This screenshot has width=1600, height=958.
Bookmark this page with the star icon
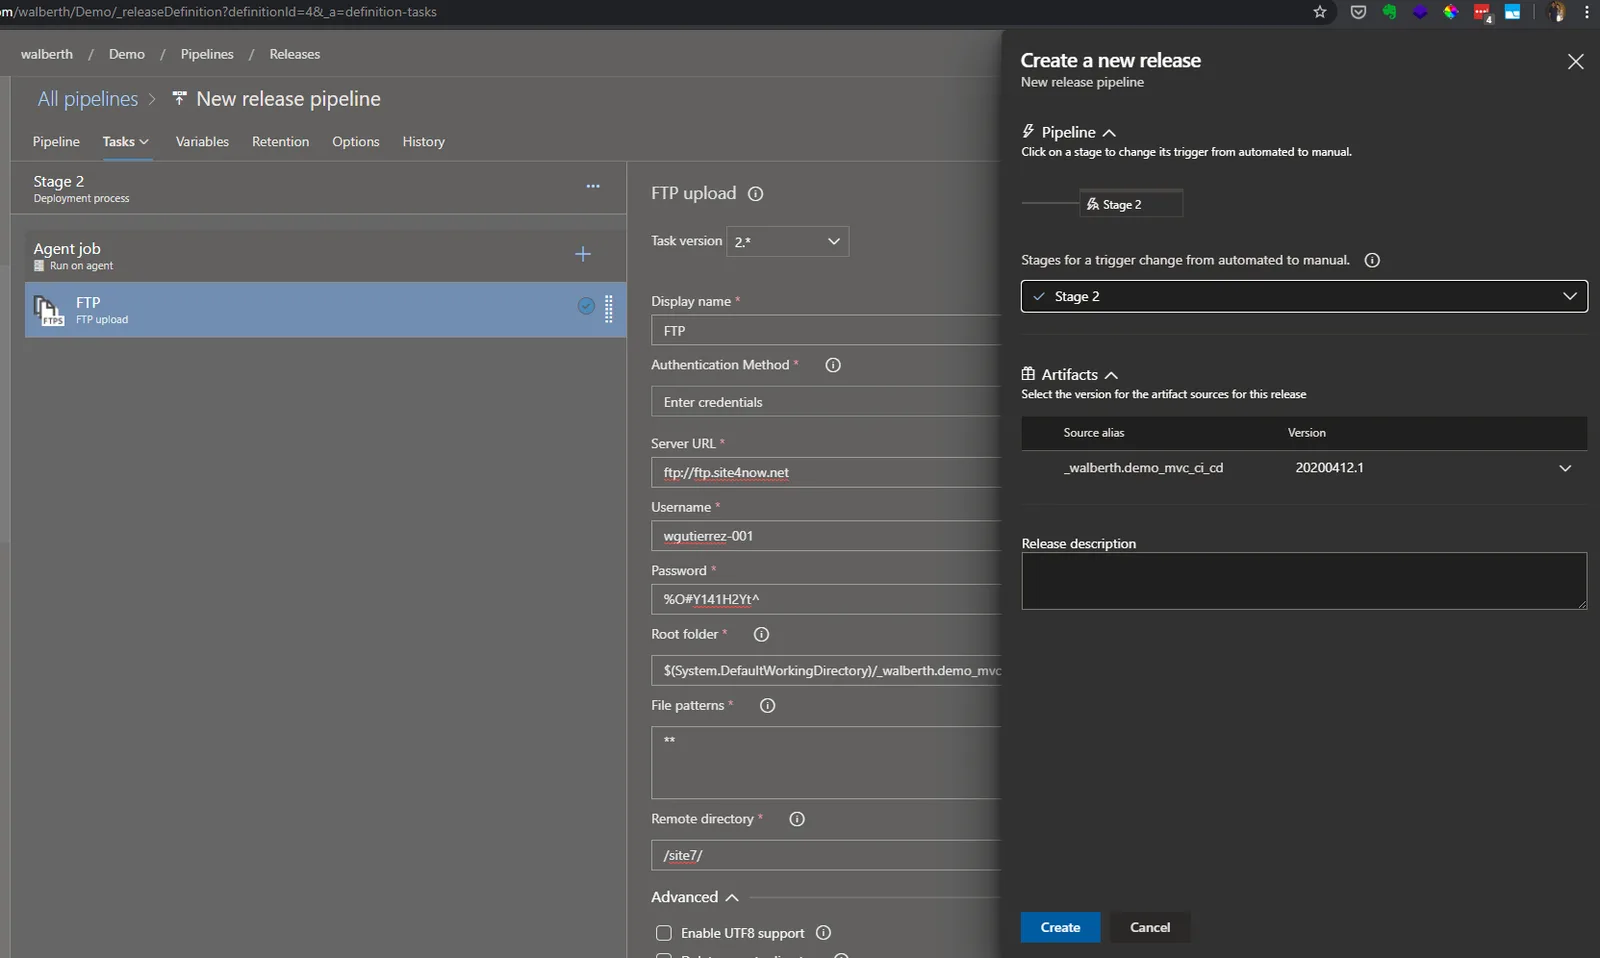point(1320,12)
